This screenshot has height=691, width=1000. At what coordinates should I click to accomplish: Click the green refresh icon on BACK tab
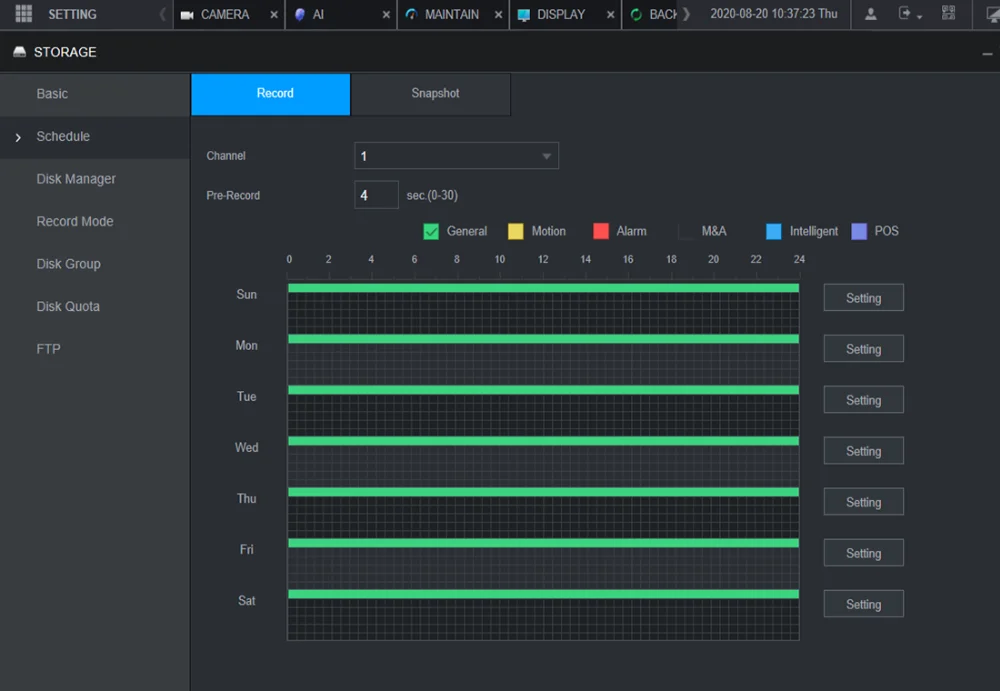(636, 15)
